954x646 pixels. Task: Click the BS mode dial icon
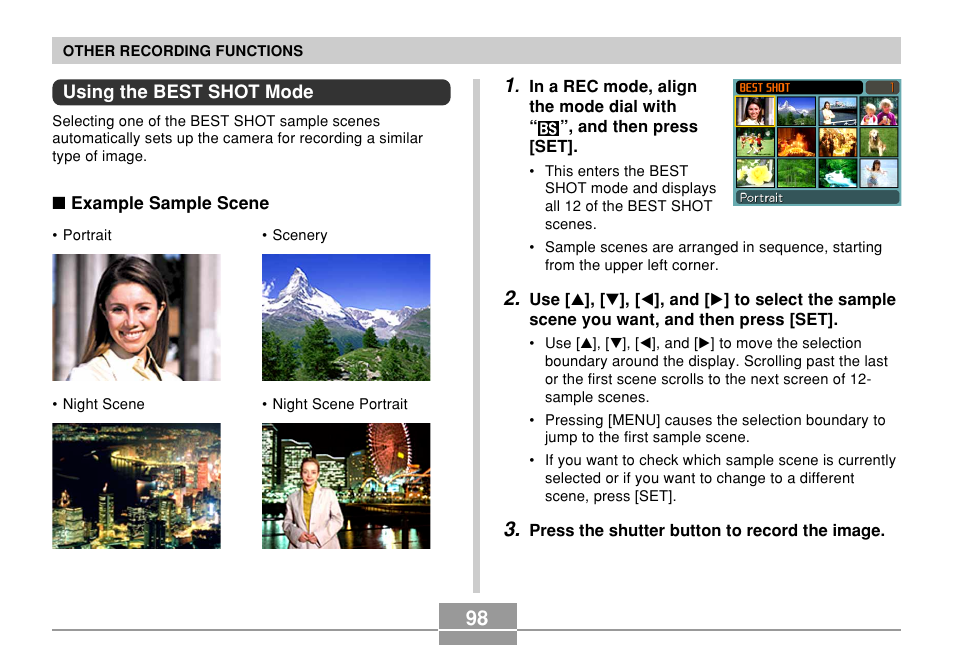click(548, 128)
